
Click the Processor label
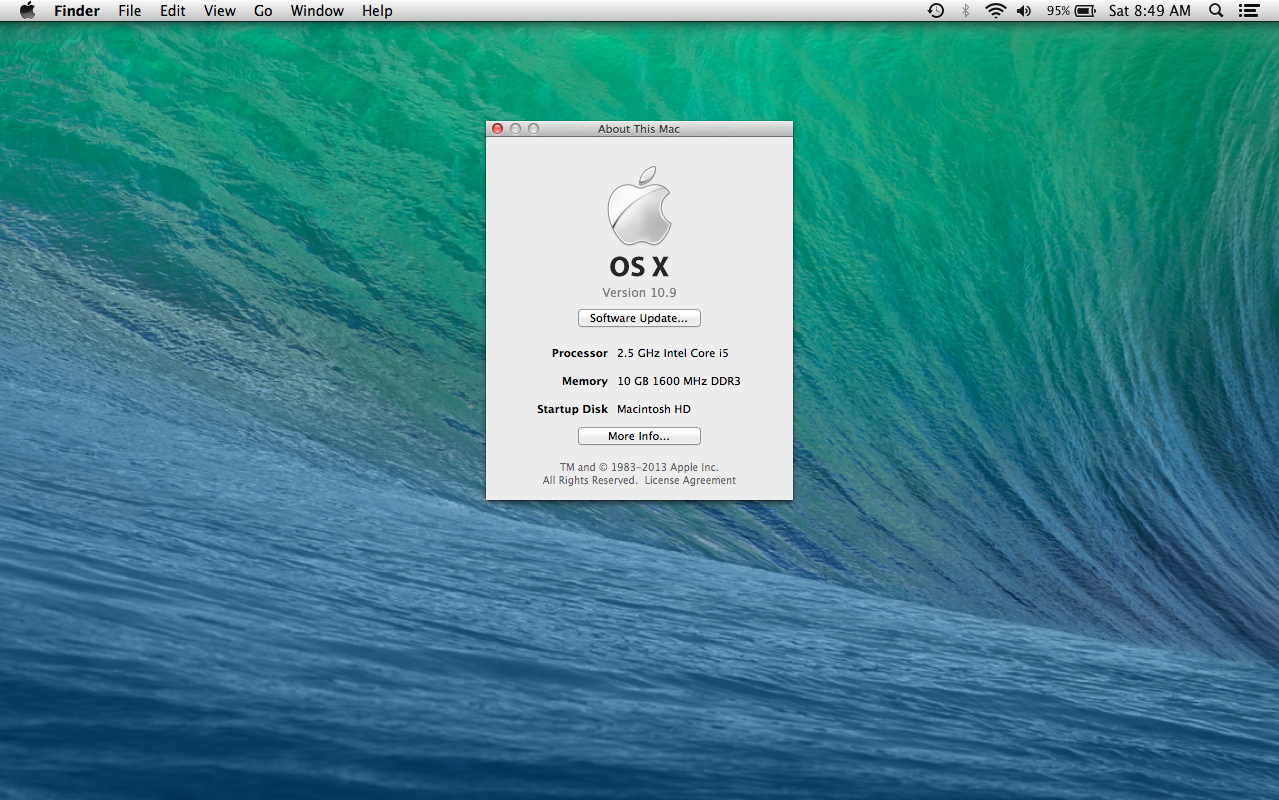coord(580,353)
